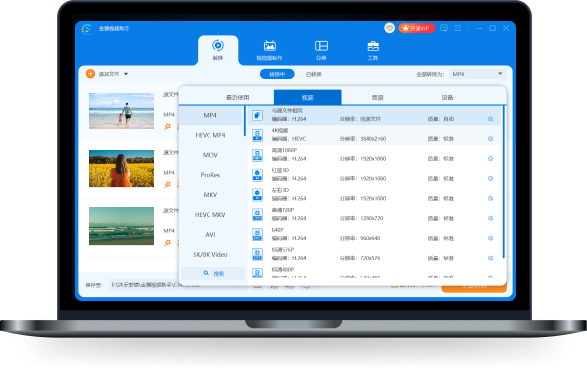Screen dimensions: 587x371
Task: Switch to the audio tab in format panel
Action: pos(377,97)
